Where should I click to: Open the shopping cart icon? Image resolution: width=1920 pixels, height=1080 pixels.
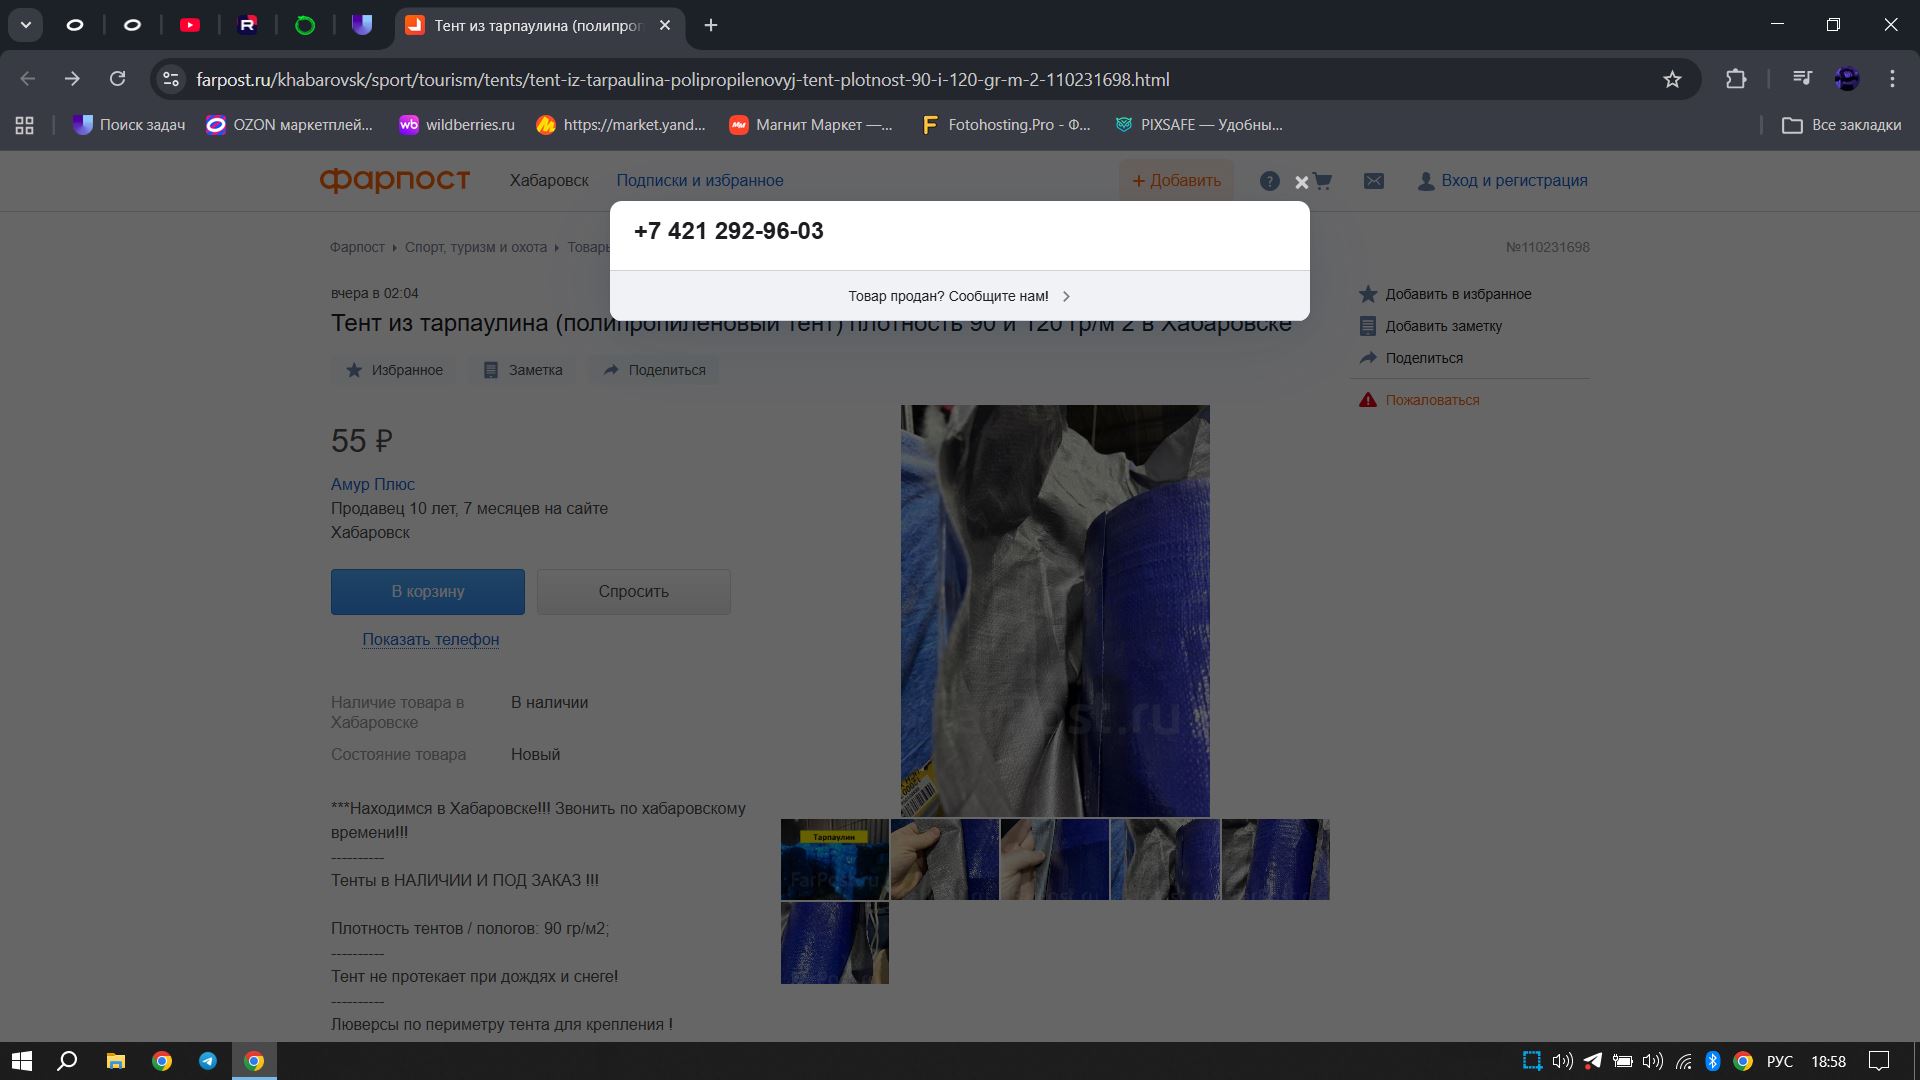1323,181
